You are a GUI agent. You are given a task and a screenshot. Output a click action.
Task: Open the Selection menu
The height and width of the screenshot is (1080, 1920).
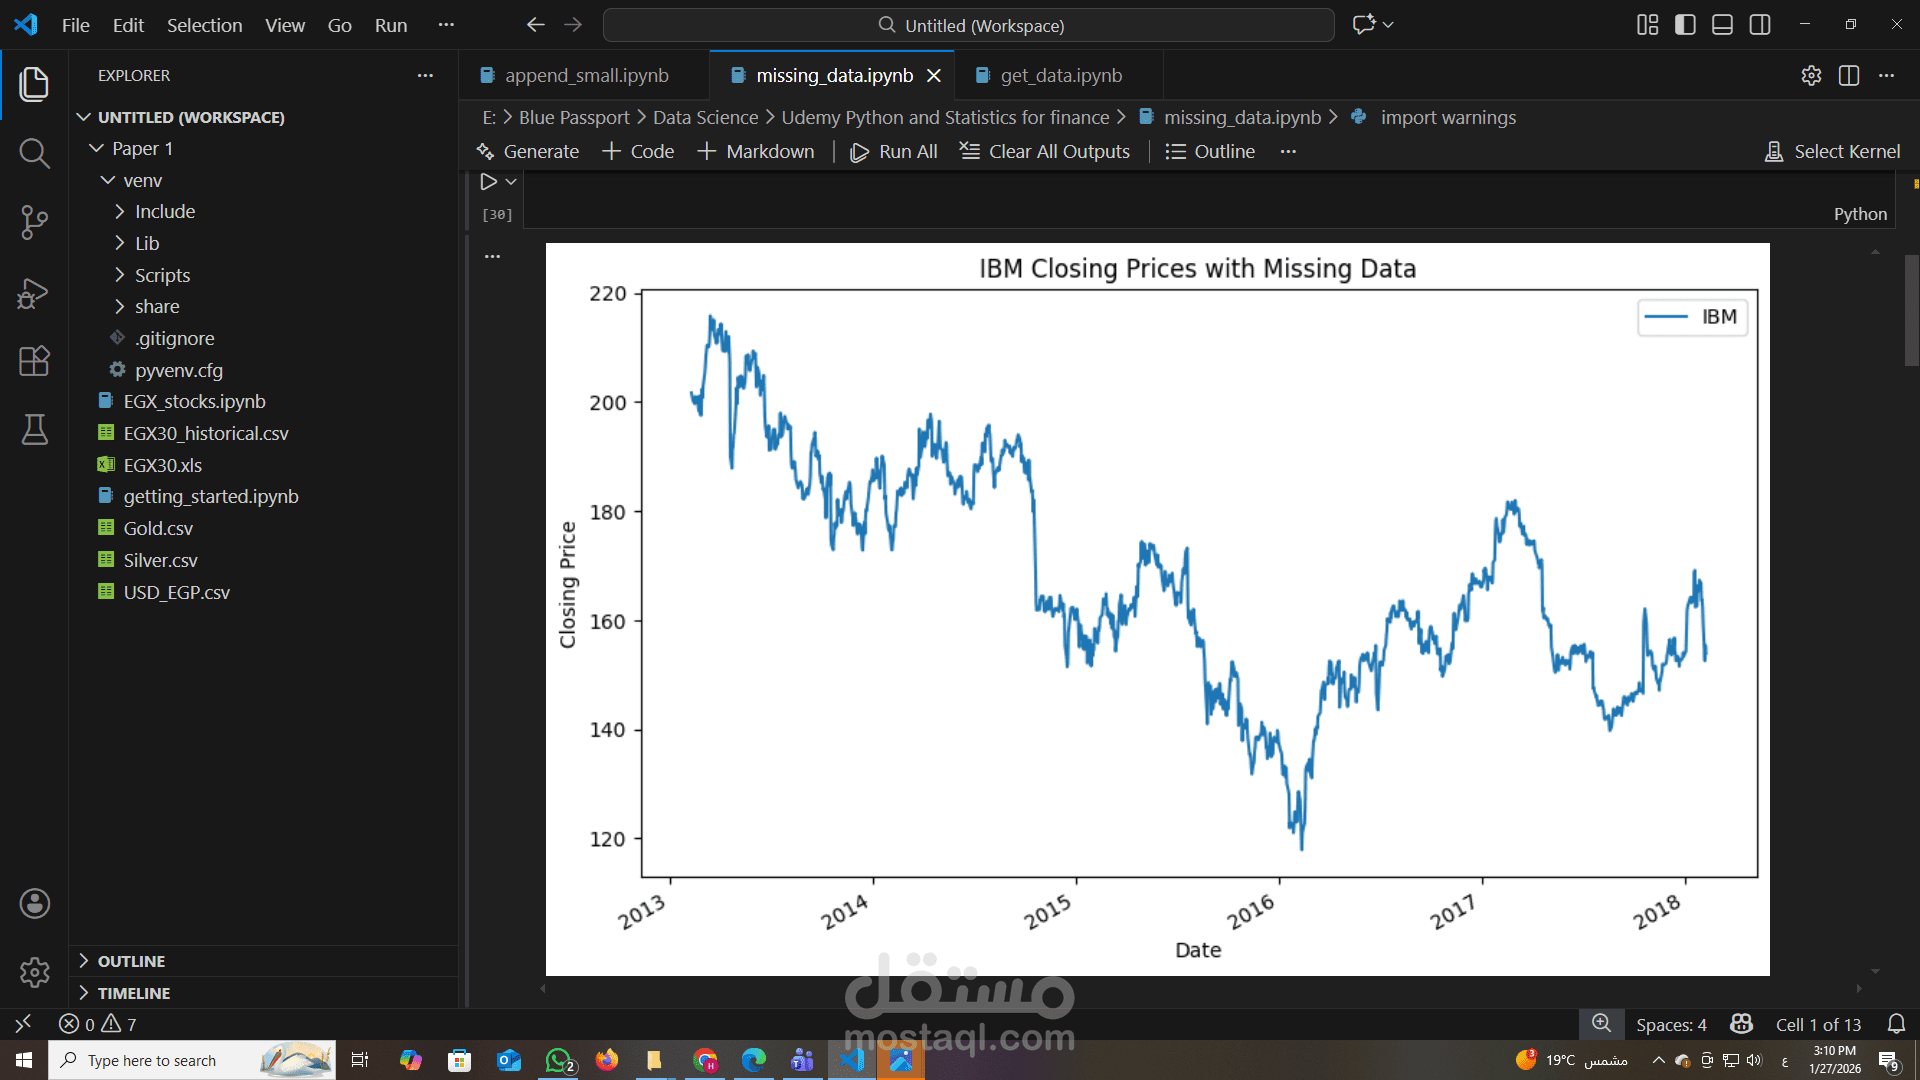204,25
